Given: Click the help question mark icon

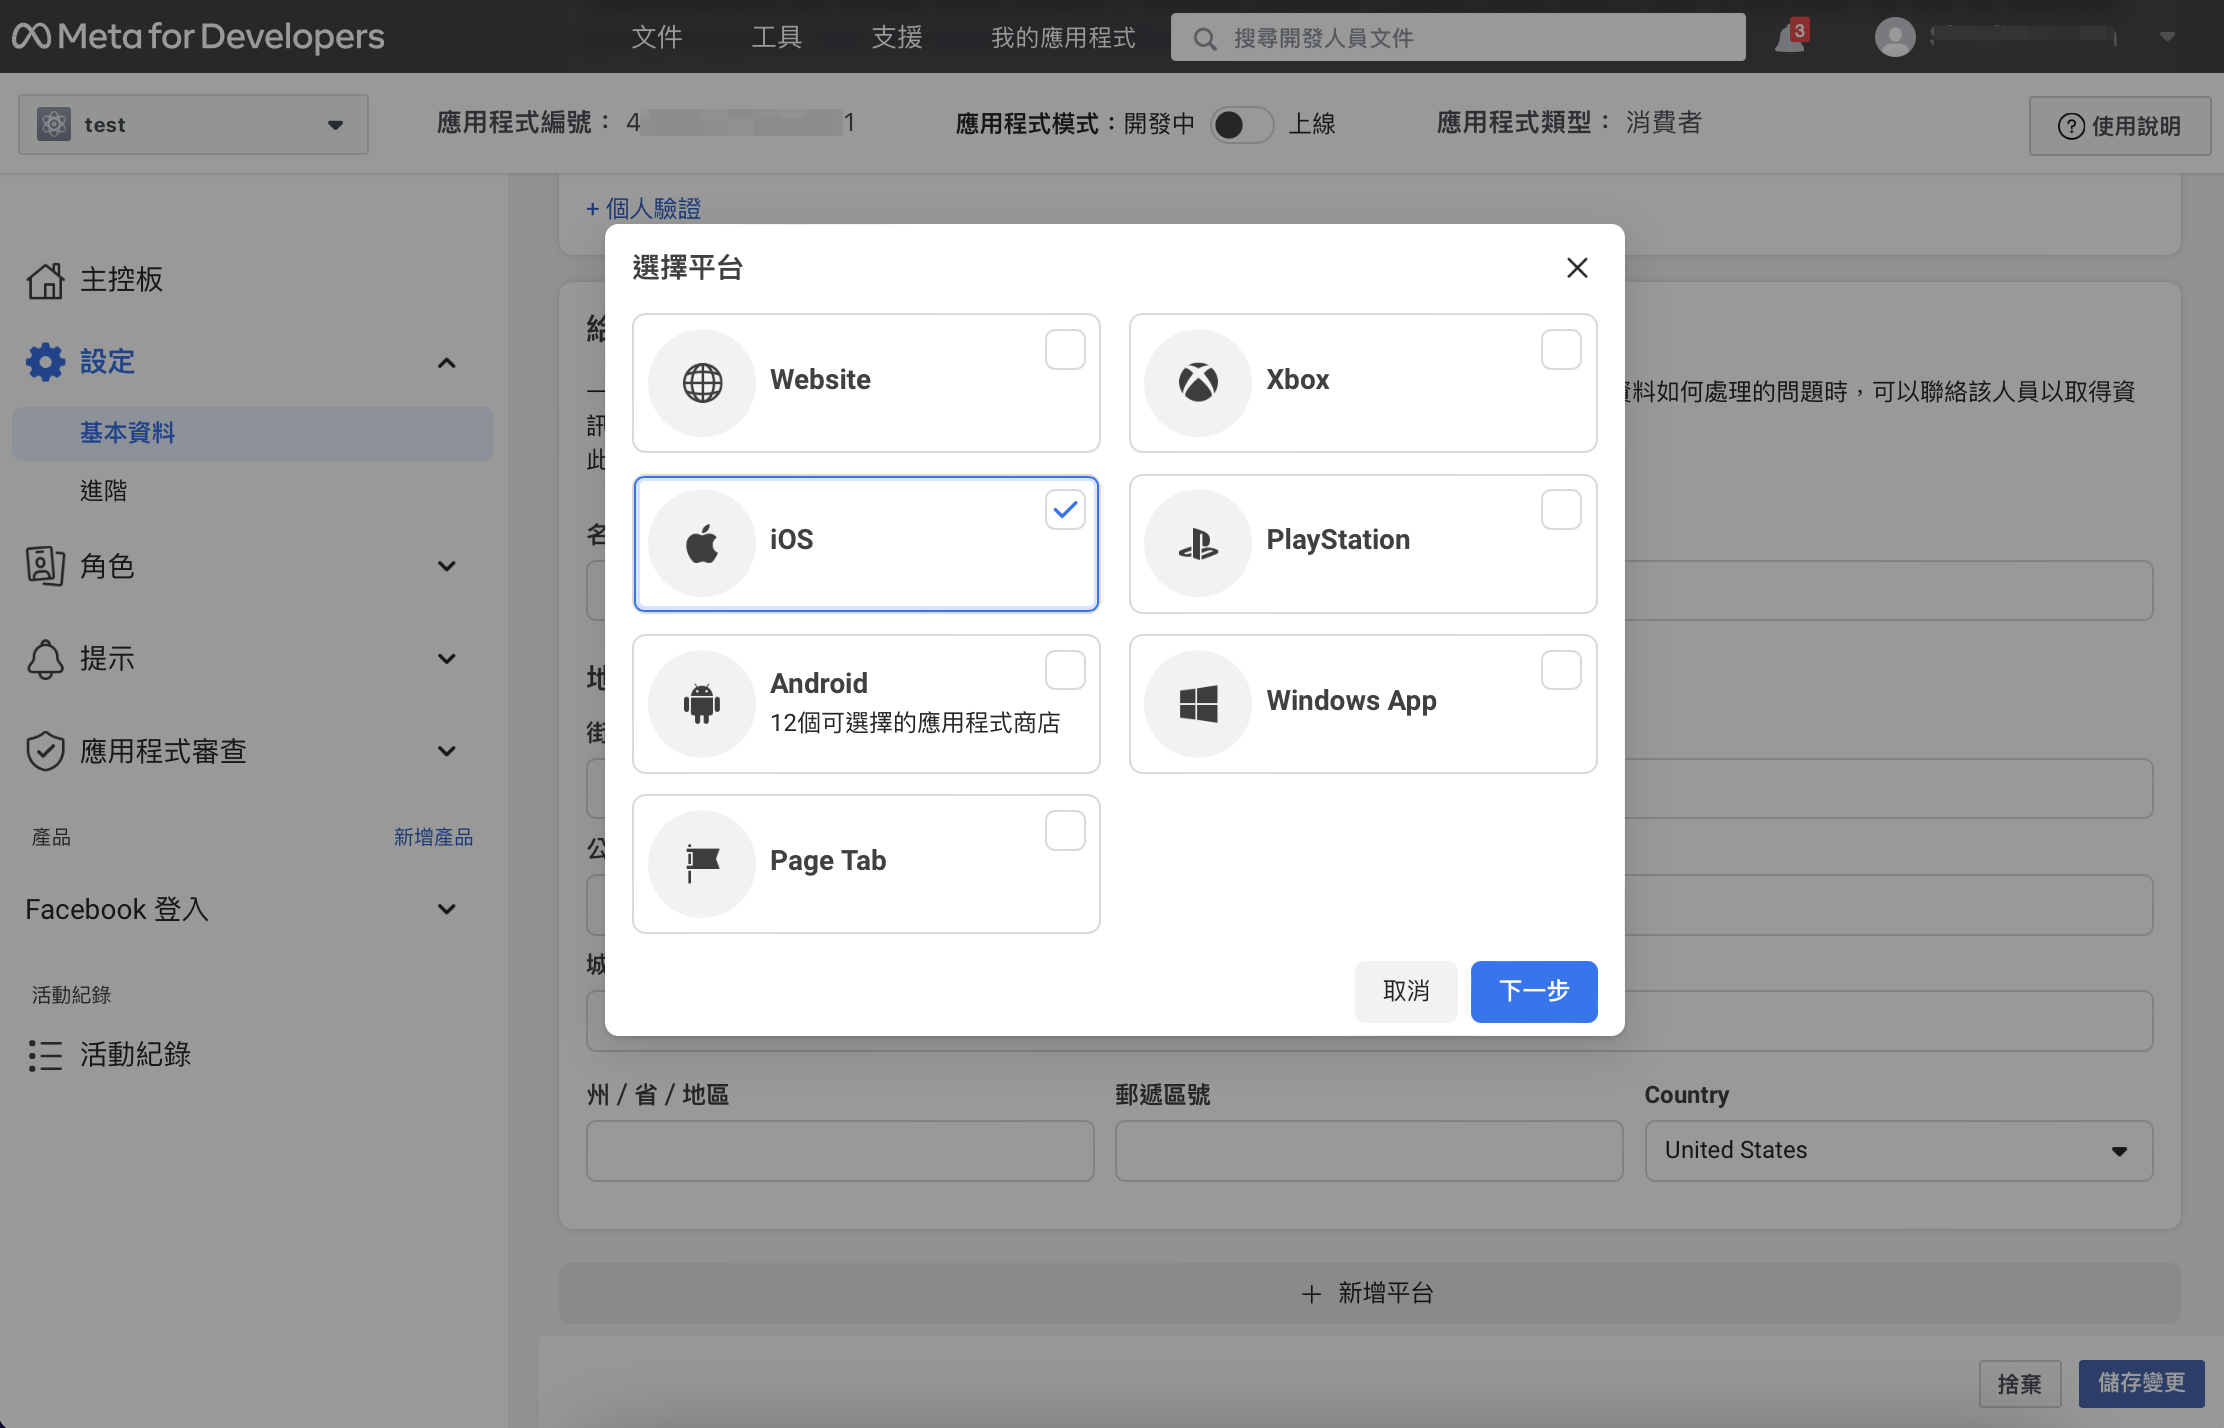Looking at the screenshot, I should point(2071,126).
